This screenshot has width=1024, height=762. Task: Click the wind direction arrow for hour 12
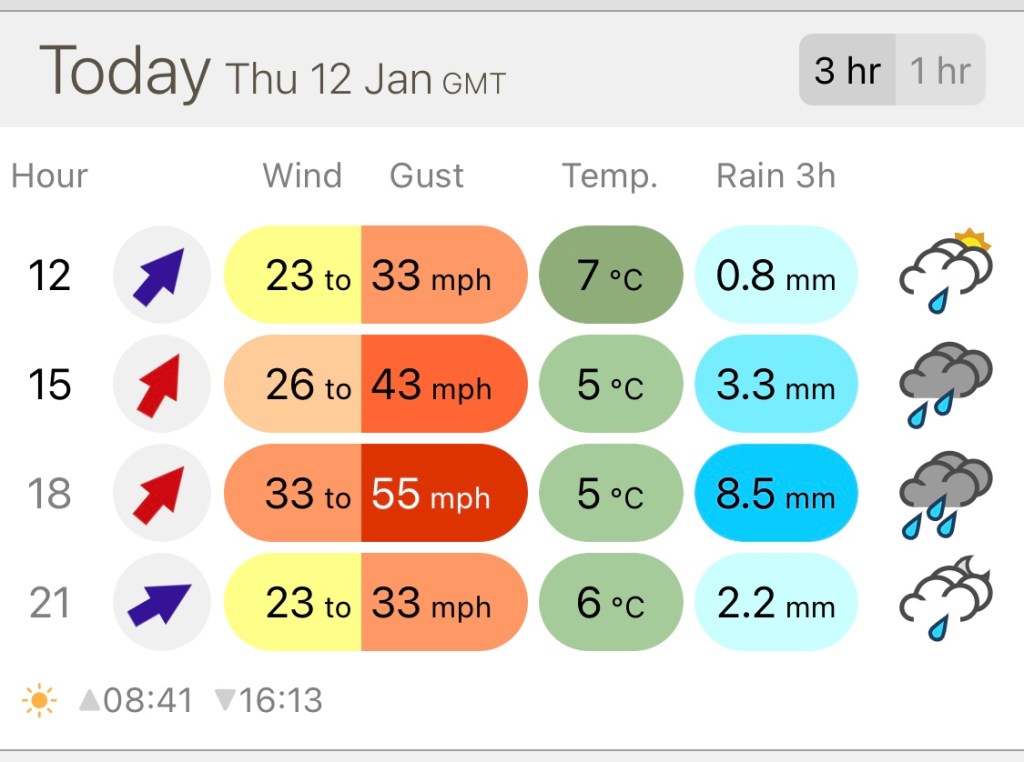click(x=161, y=275)
